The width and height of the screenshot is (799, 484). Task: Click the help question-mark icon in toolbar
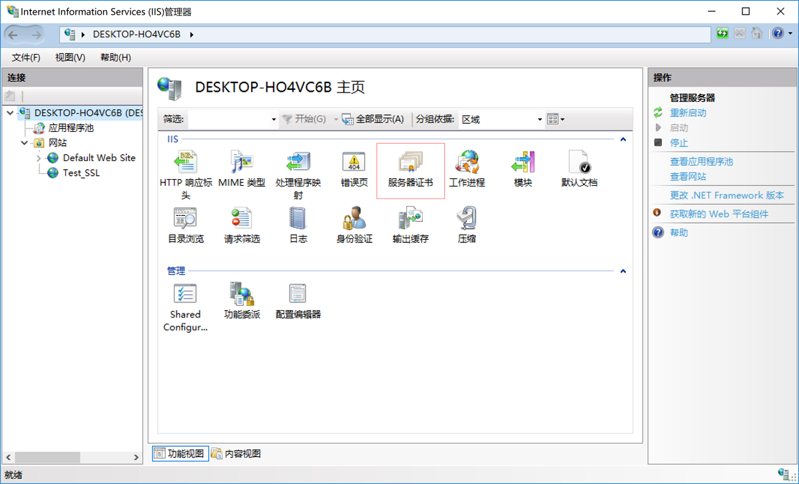pyautogui.click(x=777, y=34)
